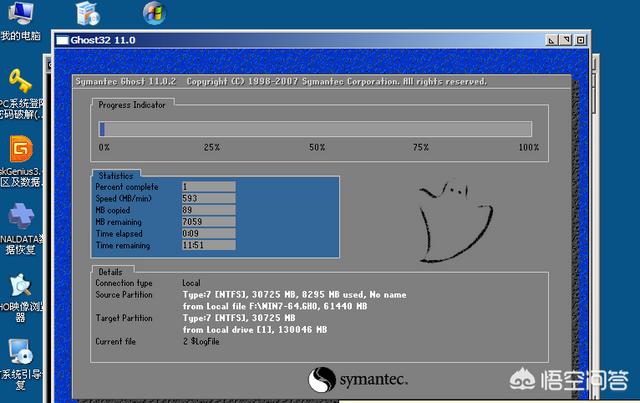Click the Target Partition label
This screenshot has width=640, height=403.
pyautogui.click(x=124, y=318)
